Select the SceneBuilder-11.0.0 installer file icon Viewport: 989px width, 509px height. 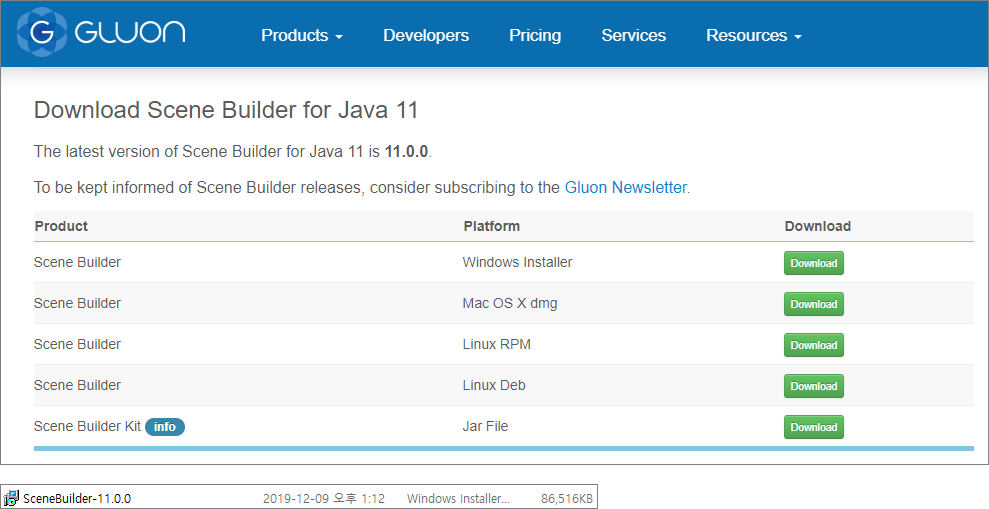tap(11, 498)
